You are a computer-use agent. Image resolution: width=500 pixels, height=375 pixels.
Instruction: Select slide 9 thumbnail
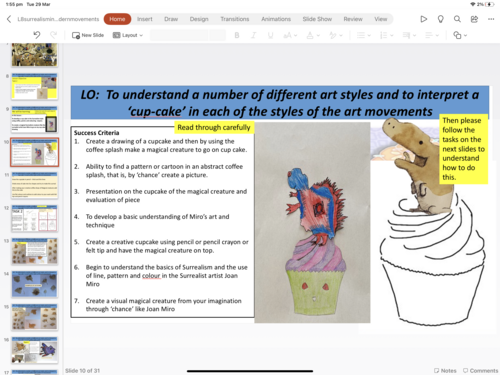click(x=35, y=119)
